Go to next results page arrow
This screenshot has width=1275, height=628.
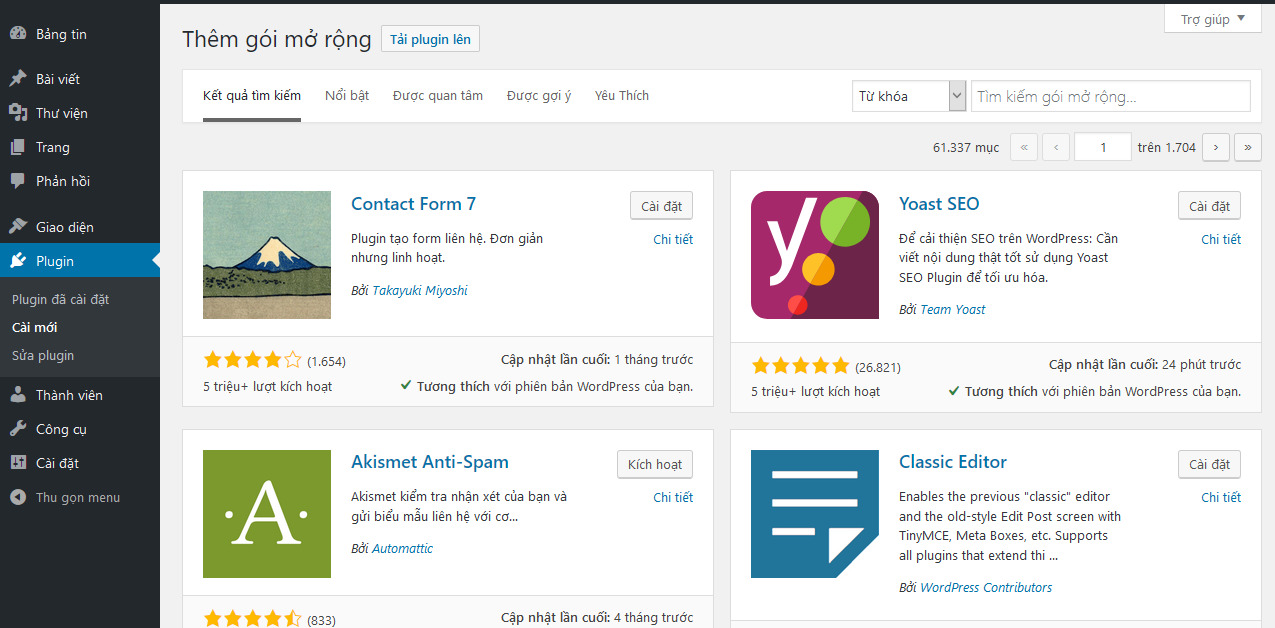click(x=1215, y=147)
